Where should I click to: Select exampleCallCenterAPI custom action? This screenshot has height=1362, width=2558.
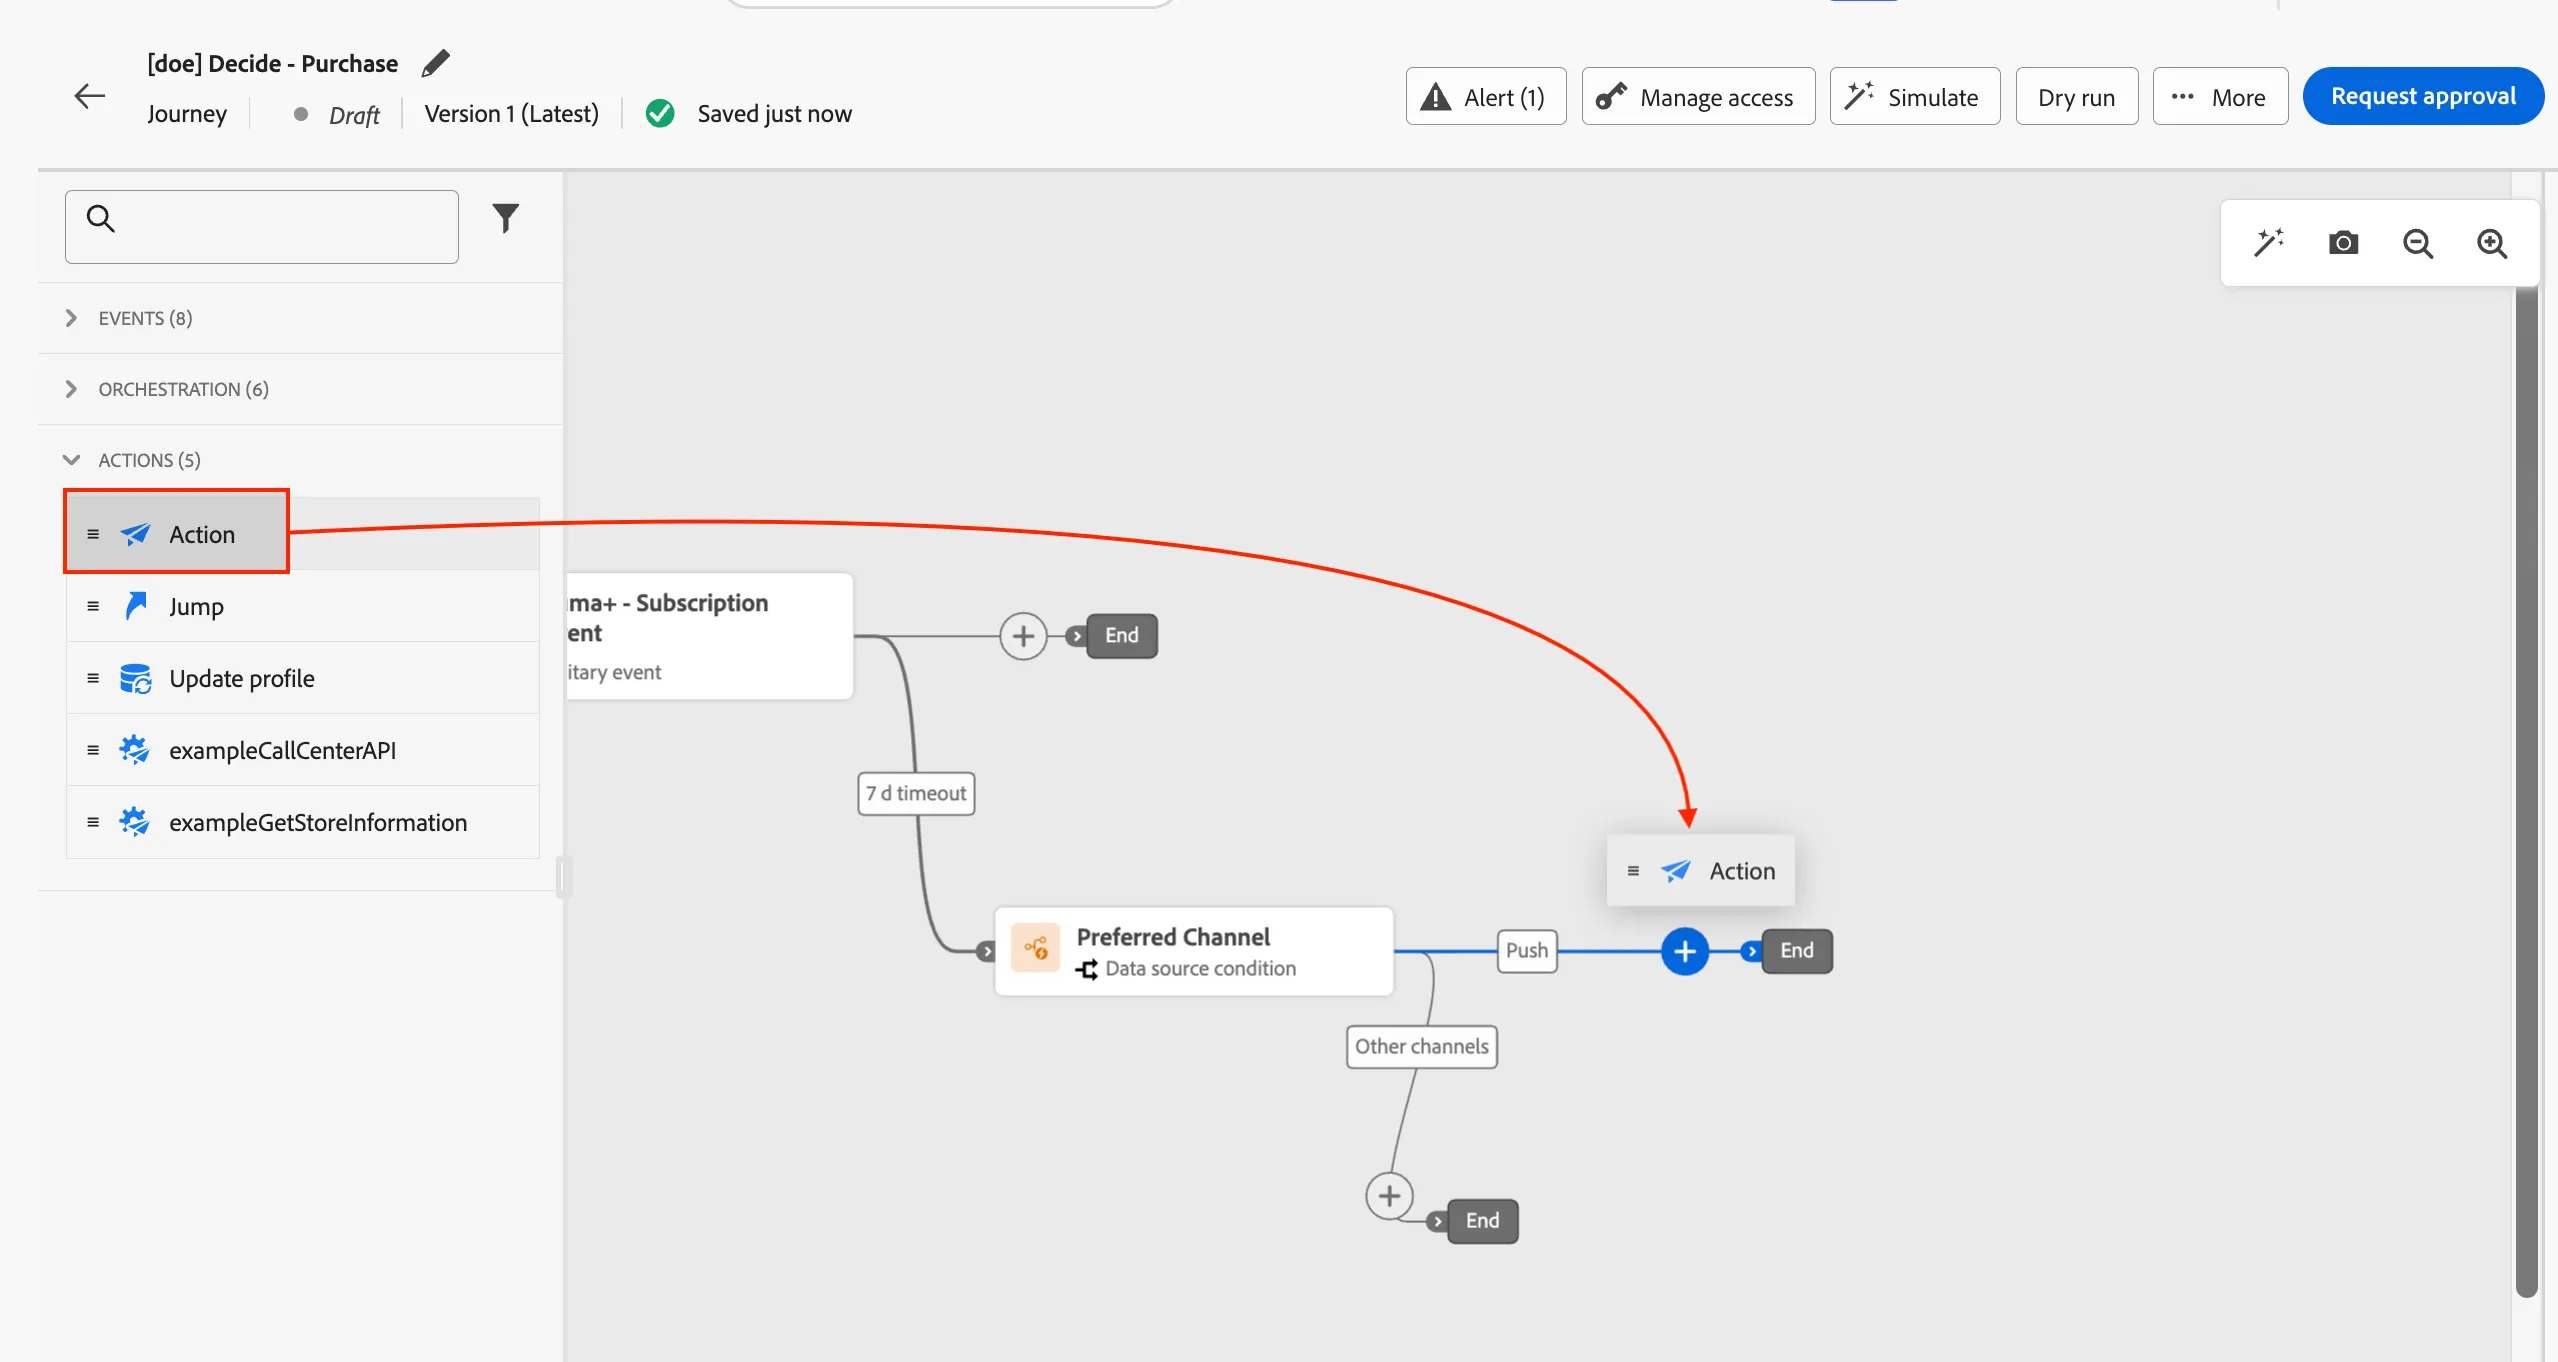click(x=303, y=750)
